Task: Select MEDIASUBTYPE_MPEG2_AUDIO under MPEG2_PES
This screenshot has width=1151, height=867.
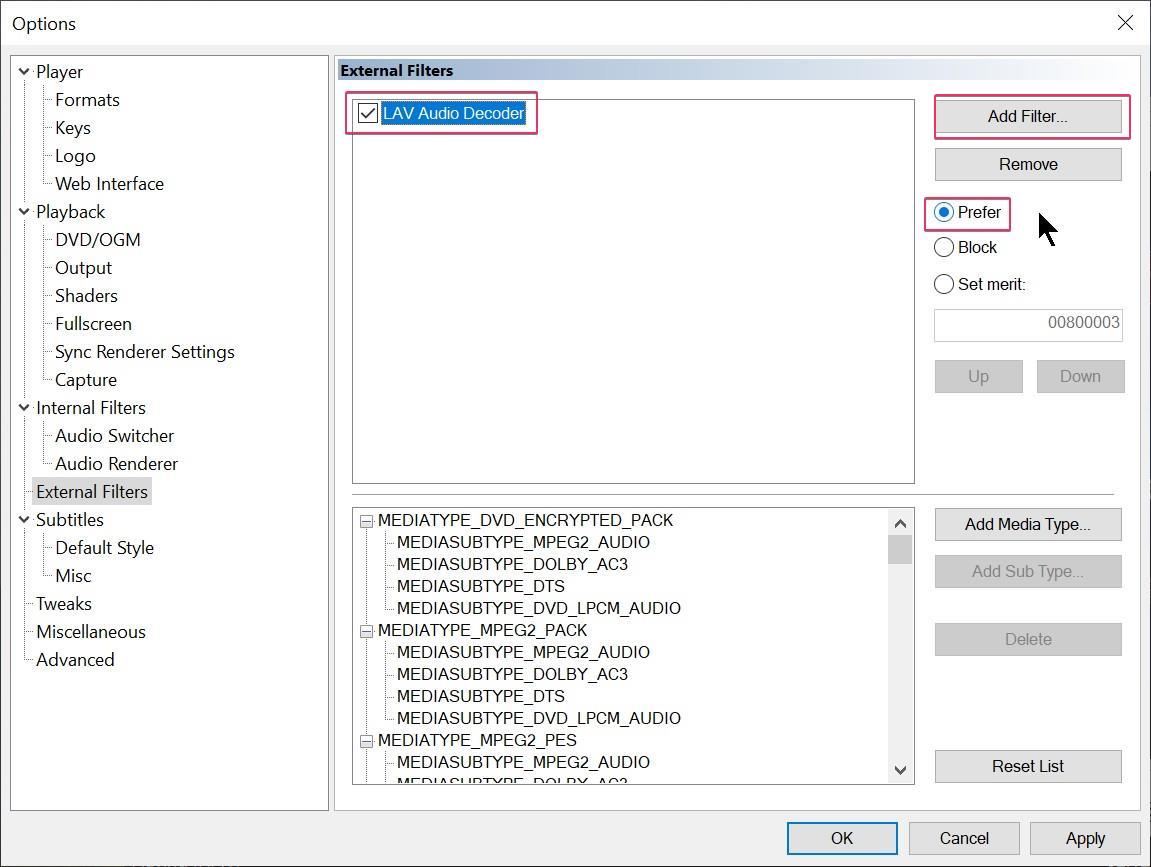Action: click(x=523, y=762)
